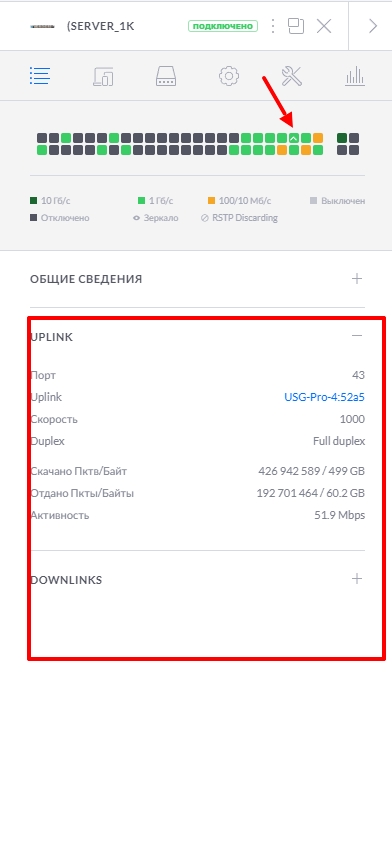Select the dark green 10 Гб/с SFP port
The image size is (392, 867).
pos(342,138)
